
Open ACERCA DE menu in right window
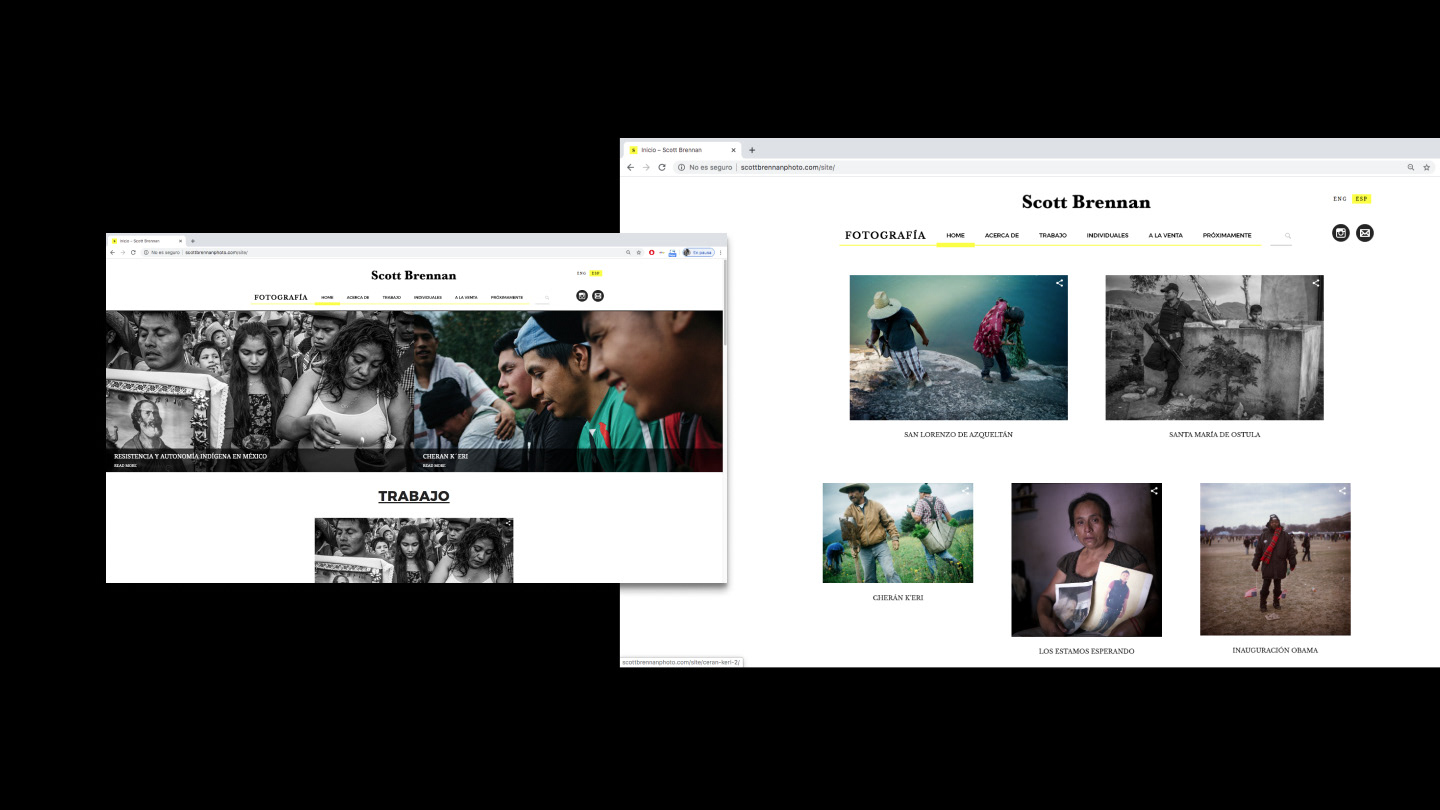(1001, 236)
